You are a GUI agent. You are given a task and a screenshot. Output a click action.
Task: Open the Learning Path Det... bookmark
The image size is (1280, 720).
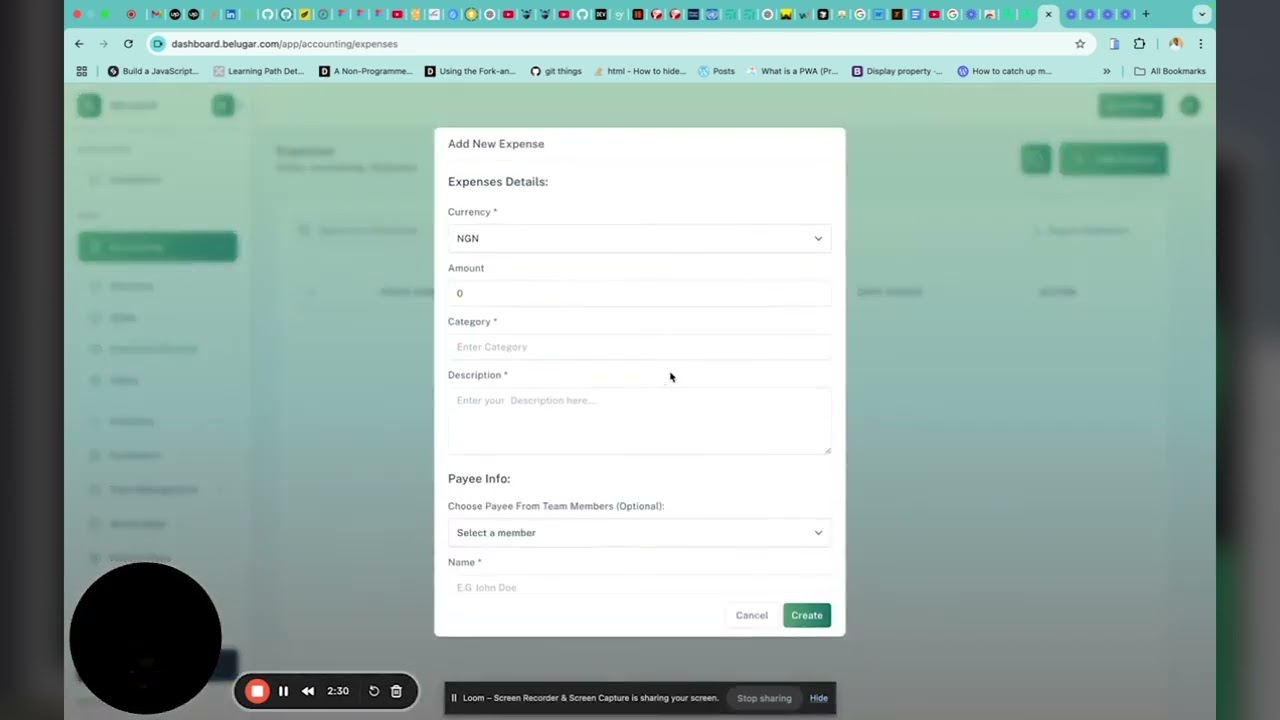(x=259, y=71)
